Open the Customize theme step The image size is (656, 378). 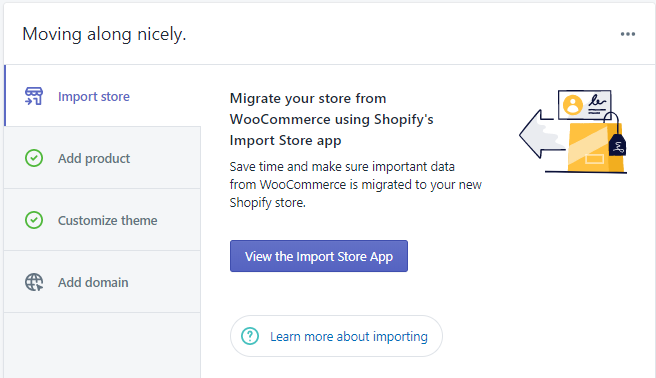[x=102, y=220]
